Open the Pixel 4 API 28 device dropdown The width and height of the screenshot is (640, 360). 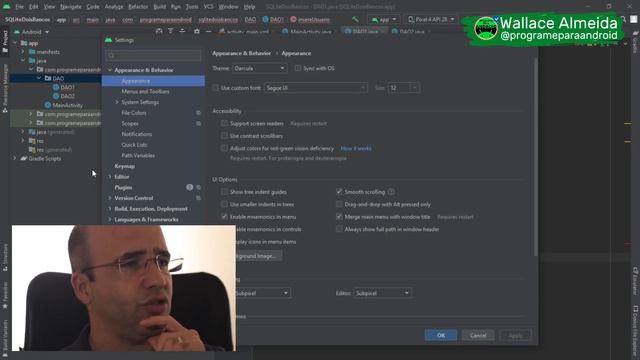pyautogui.click(x=431, y=19)
